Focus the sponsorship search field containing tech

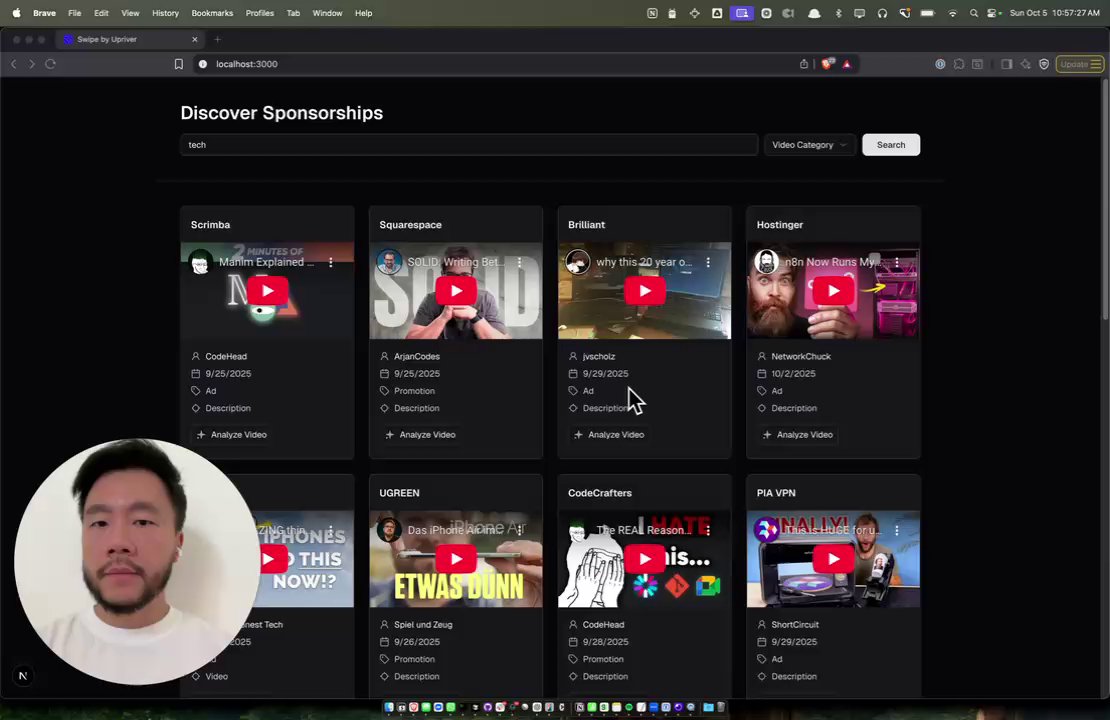[469, 144]
